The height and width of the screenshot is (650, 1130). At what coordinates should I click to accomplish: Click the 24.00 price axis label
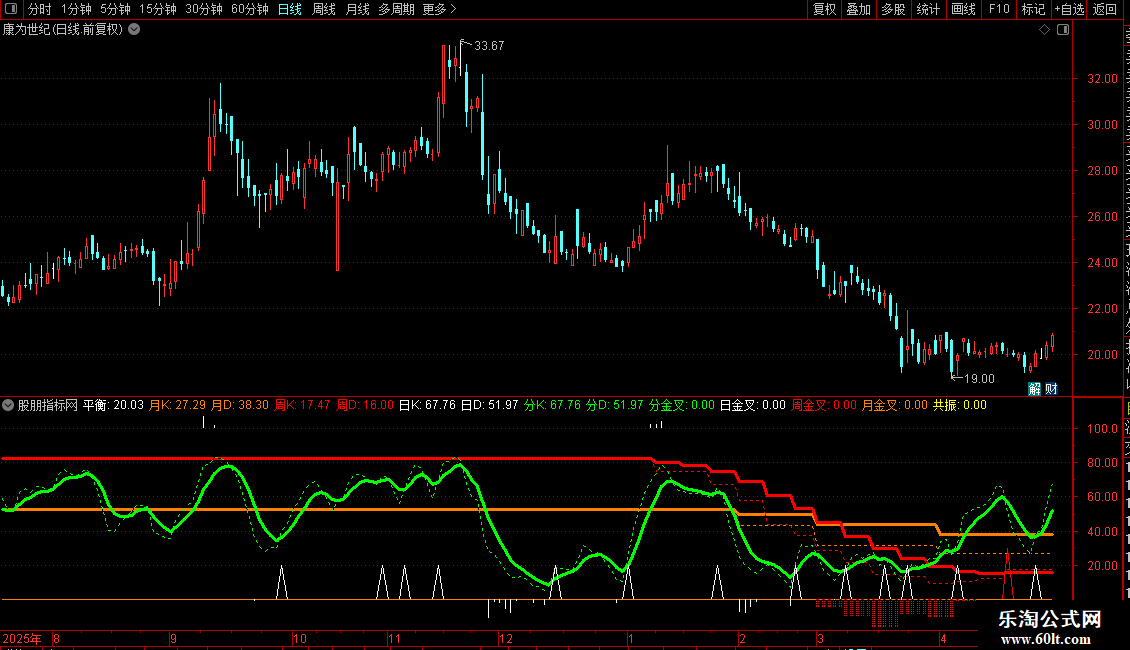1103,263
